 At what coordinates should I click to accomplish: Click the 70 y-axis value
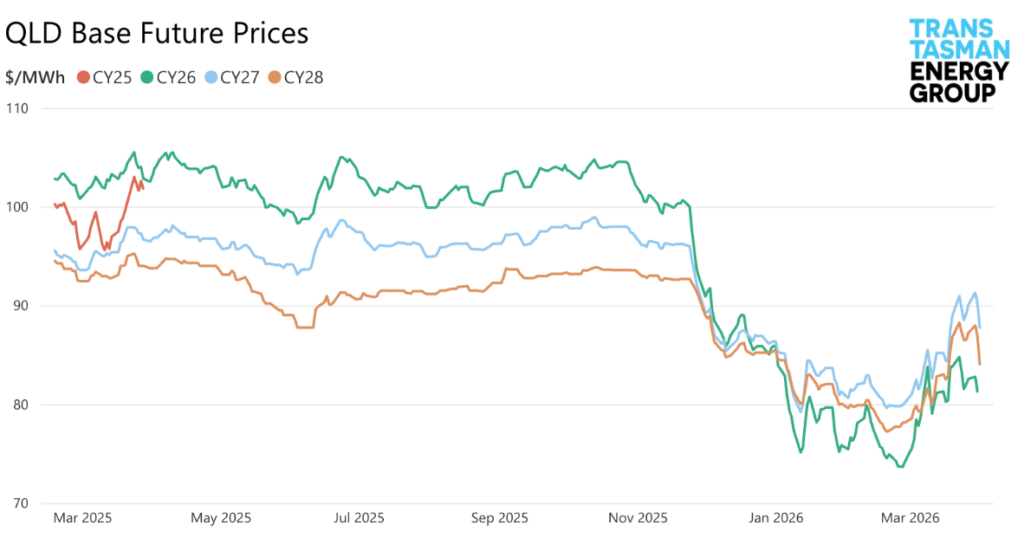[x=19, y=502]
